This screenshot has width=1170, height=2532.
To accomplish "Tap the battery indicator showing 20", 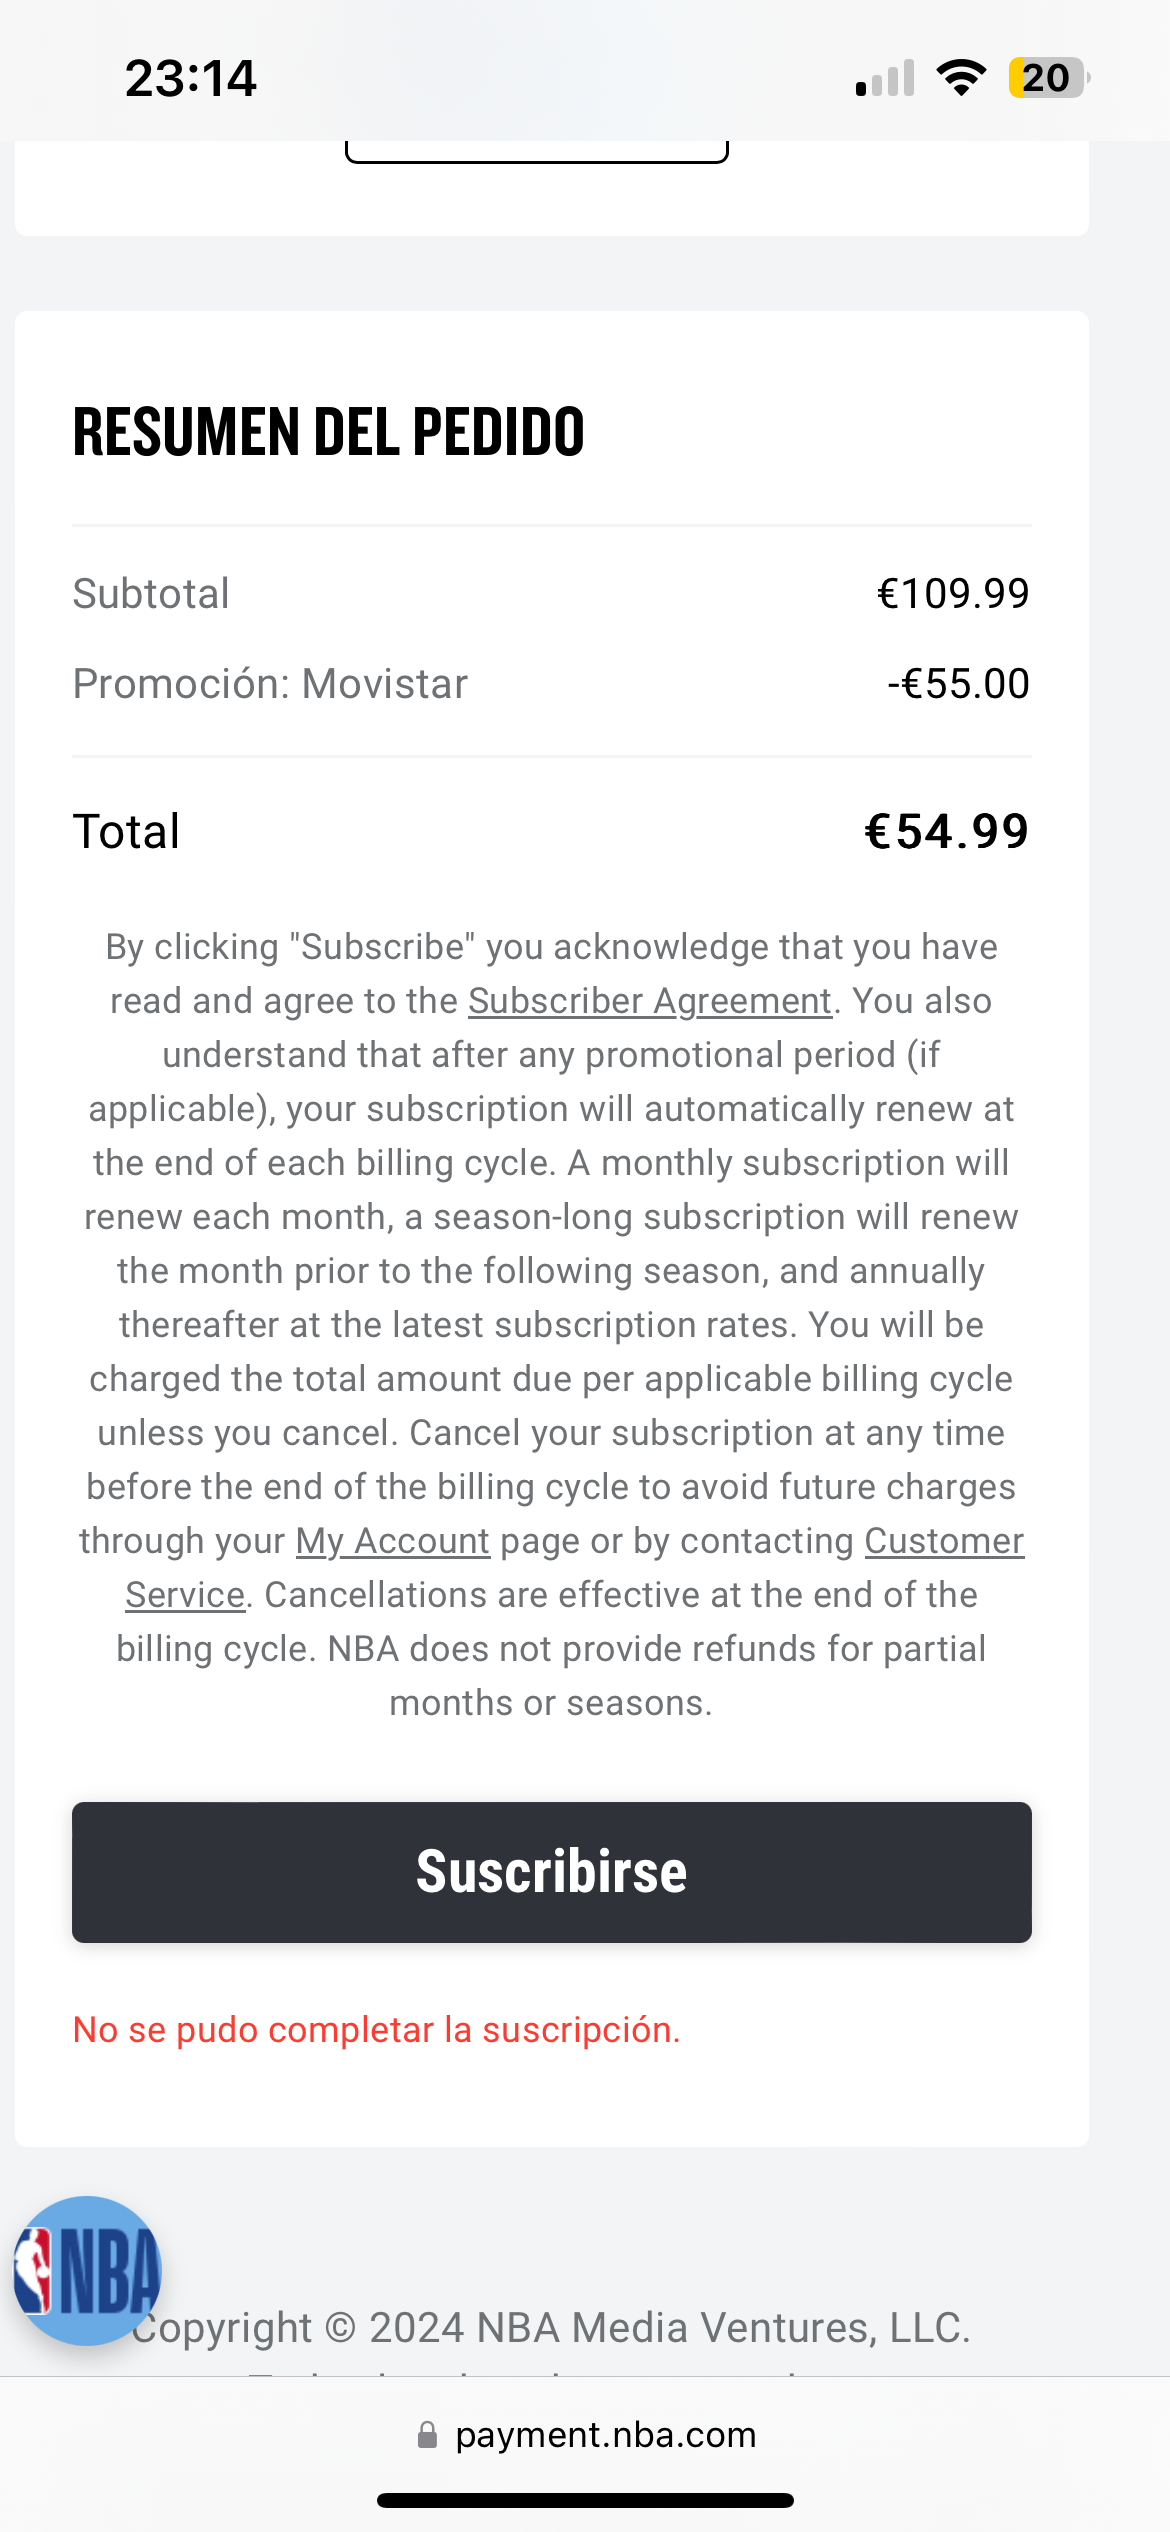I will click(1047, 78).
